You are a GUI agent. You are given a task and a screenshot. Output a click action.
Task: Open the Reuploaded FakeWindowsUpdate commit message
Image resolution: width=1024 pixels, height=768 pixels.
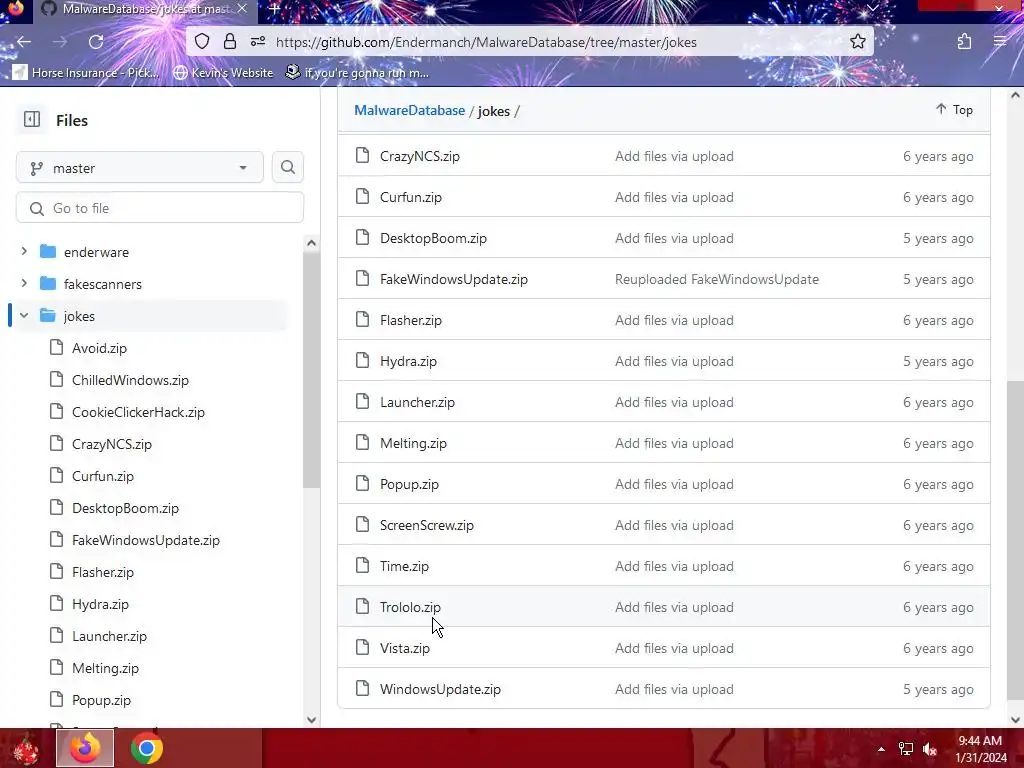click(x=716, y=280)
